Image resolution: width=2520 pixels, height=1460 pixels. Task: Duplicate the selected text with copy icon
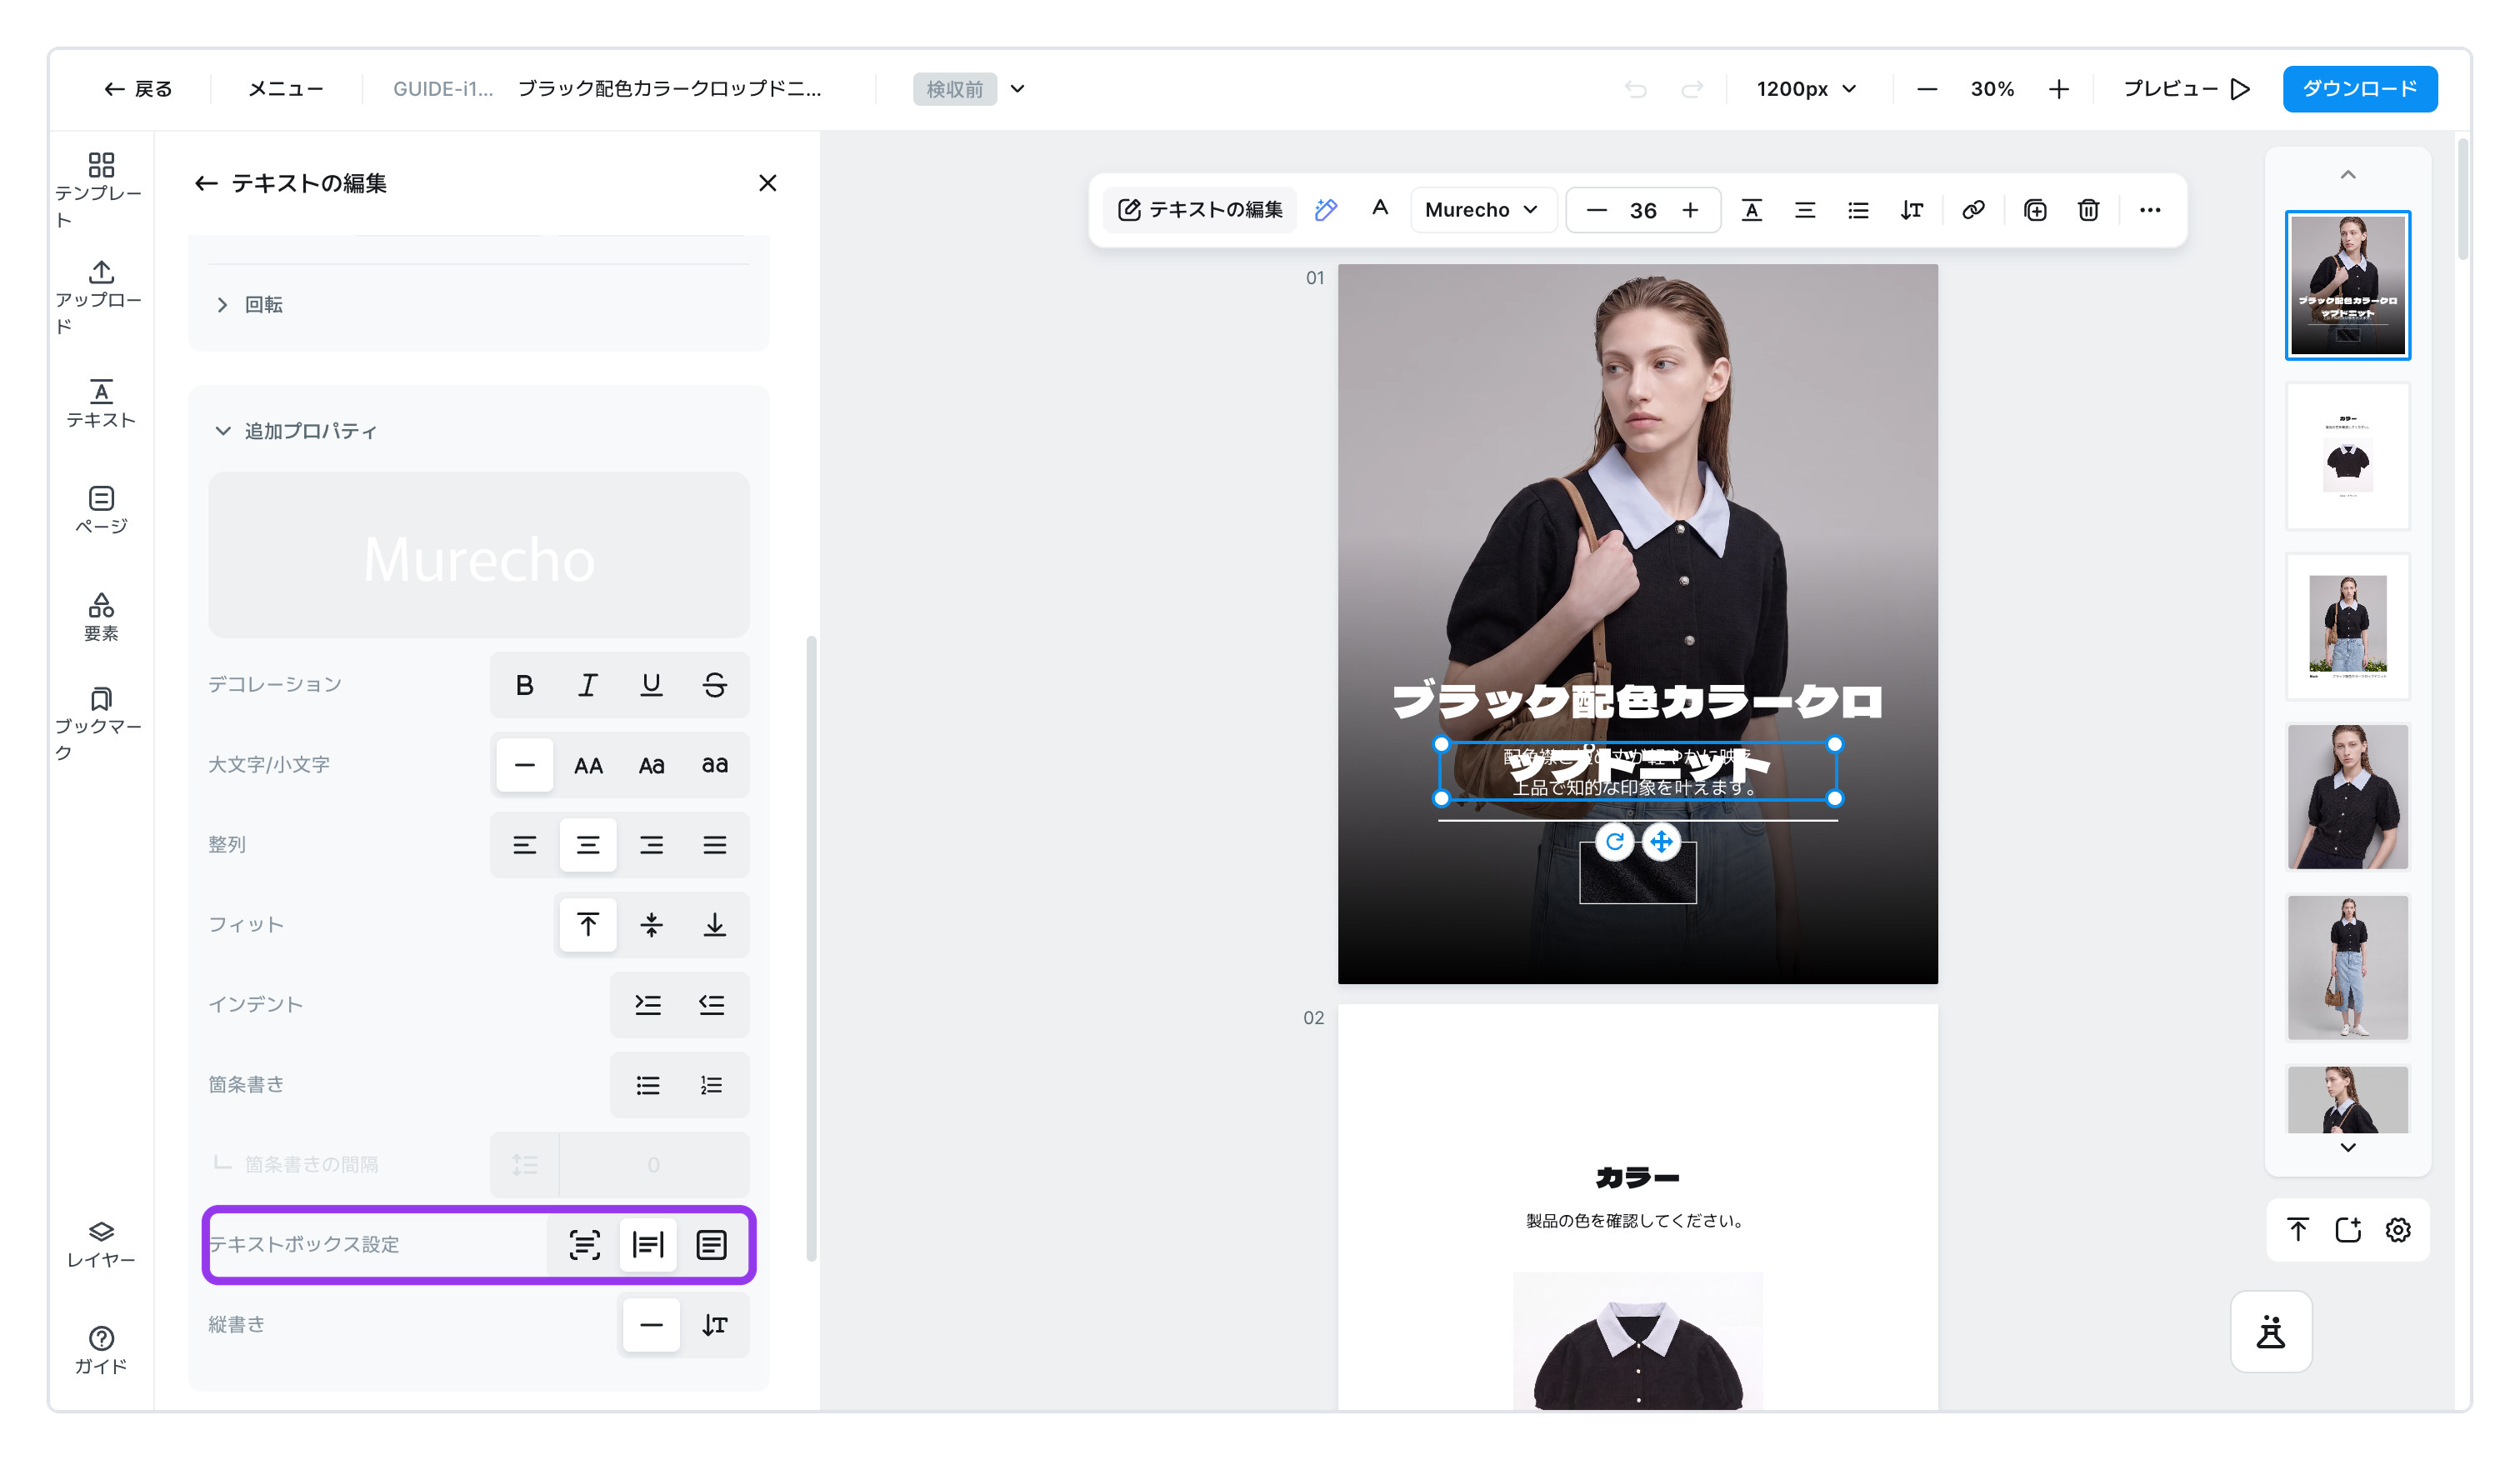2035,210
